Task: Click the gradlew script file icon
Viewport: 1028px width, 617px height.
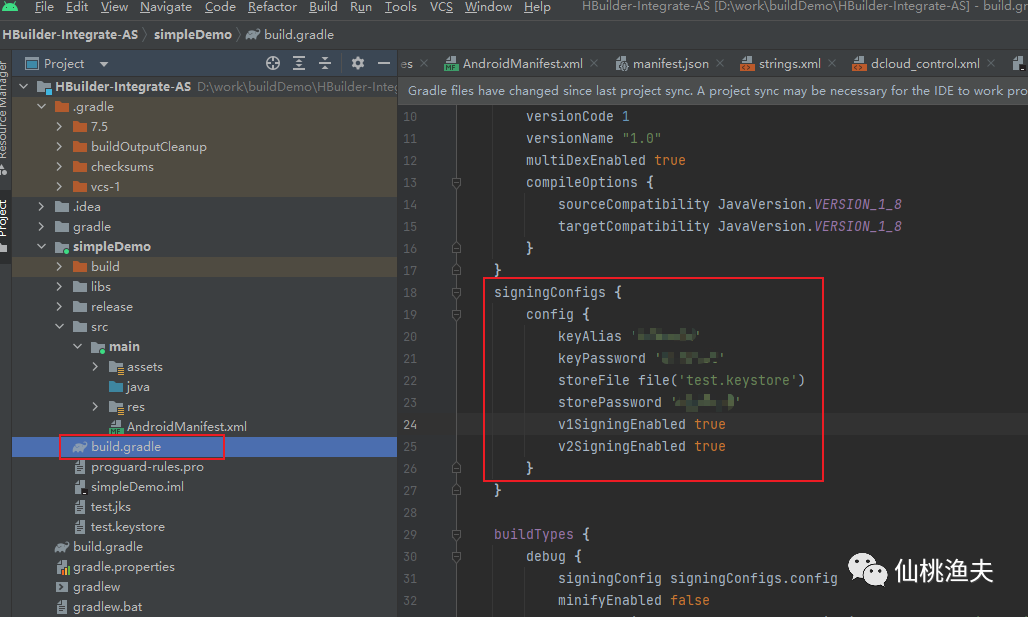Action: pyautogui.click(x=62, y=587)
